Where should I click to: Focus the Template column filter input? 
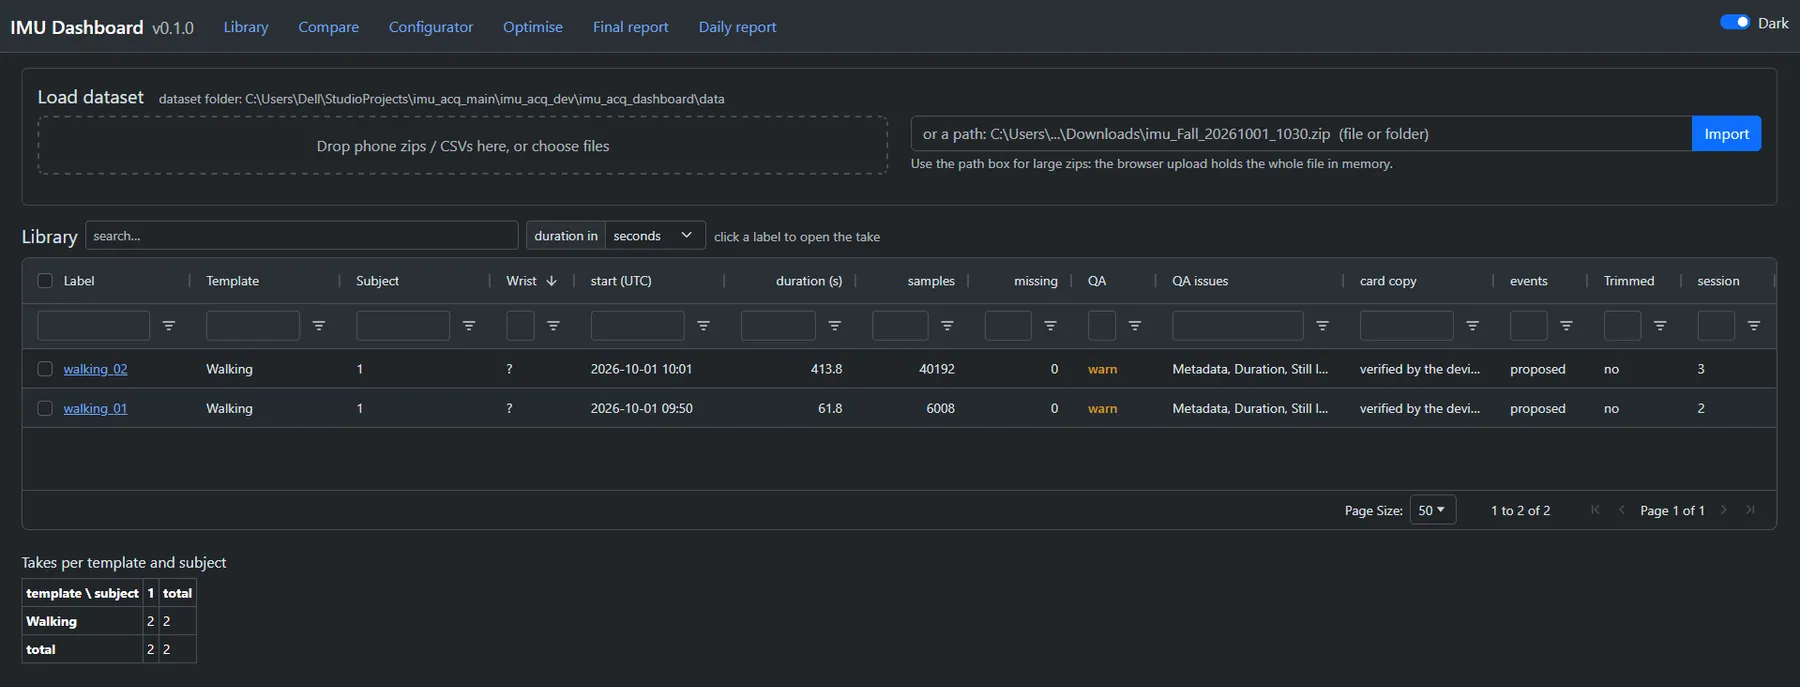click(252, 326)
